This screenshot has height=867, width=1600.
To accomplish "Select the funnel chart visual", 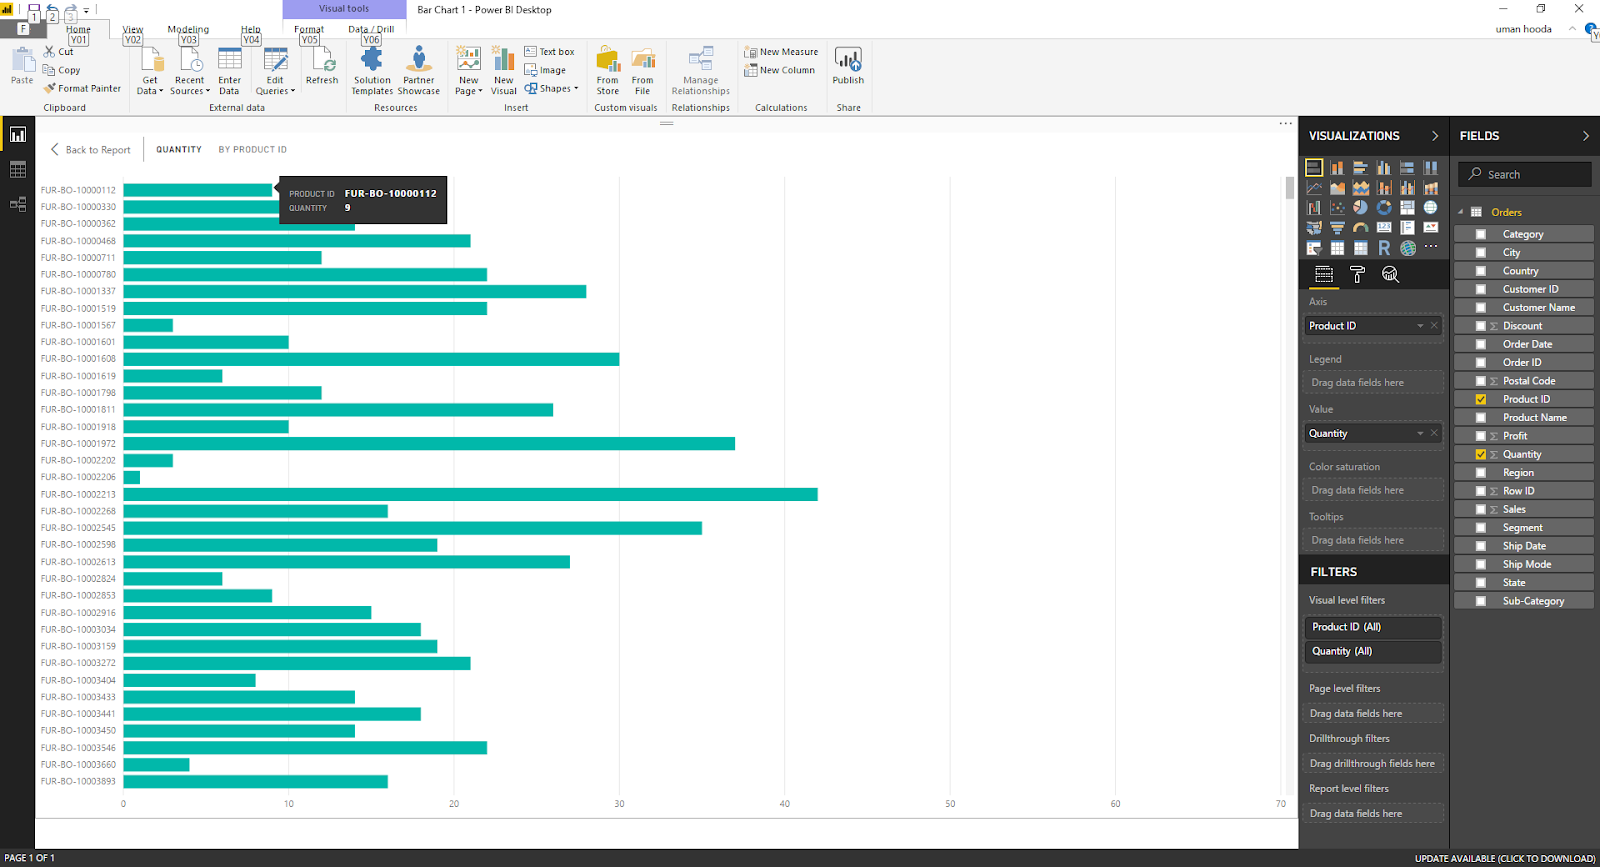I will pos(1337,228).
